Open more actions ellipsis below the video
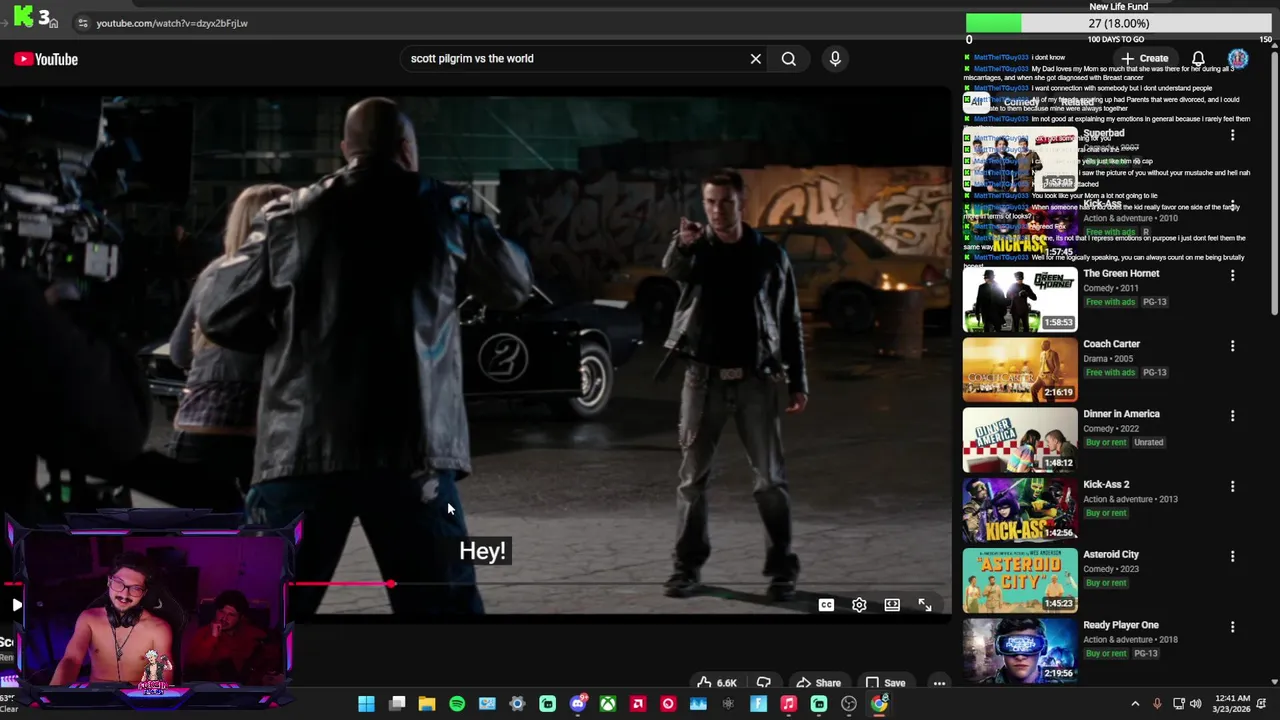The width and height of the screenshot is (1280, 720). pos(939,683)
